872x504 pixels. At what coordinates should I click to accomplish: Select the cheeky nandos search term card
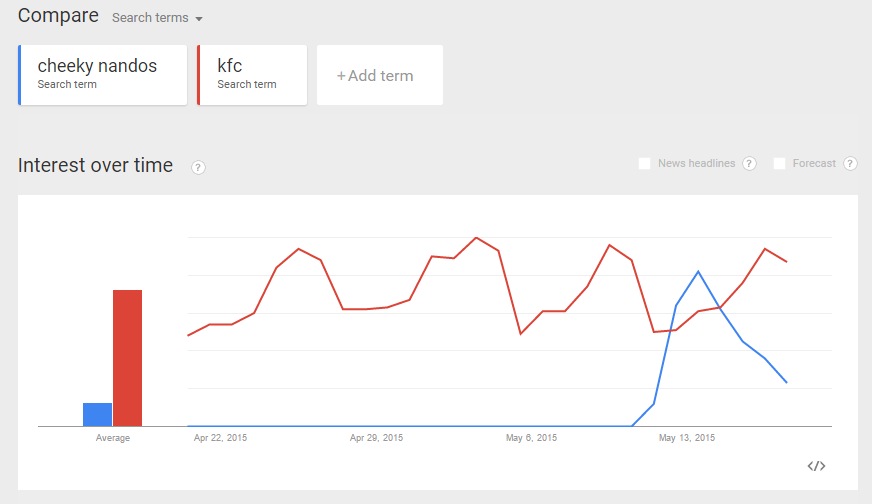click(x=103, y=75)
